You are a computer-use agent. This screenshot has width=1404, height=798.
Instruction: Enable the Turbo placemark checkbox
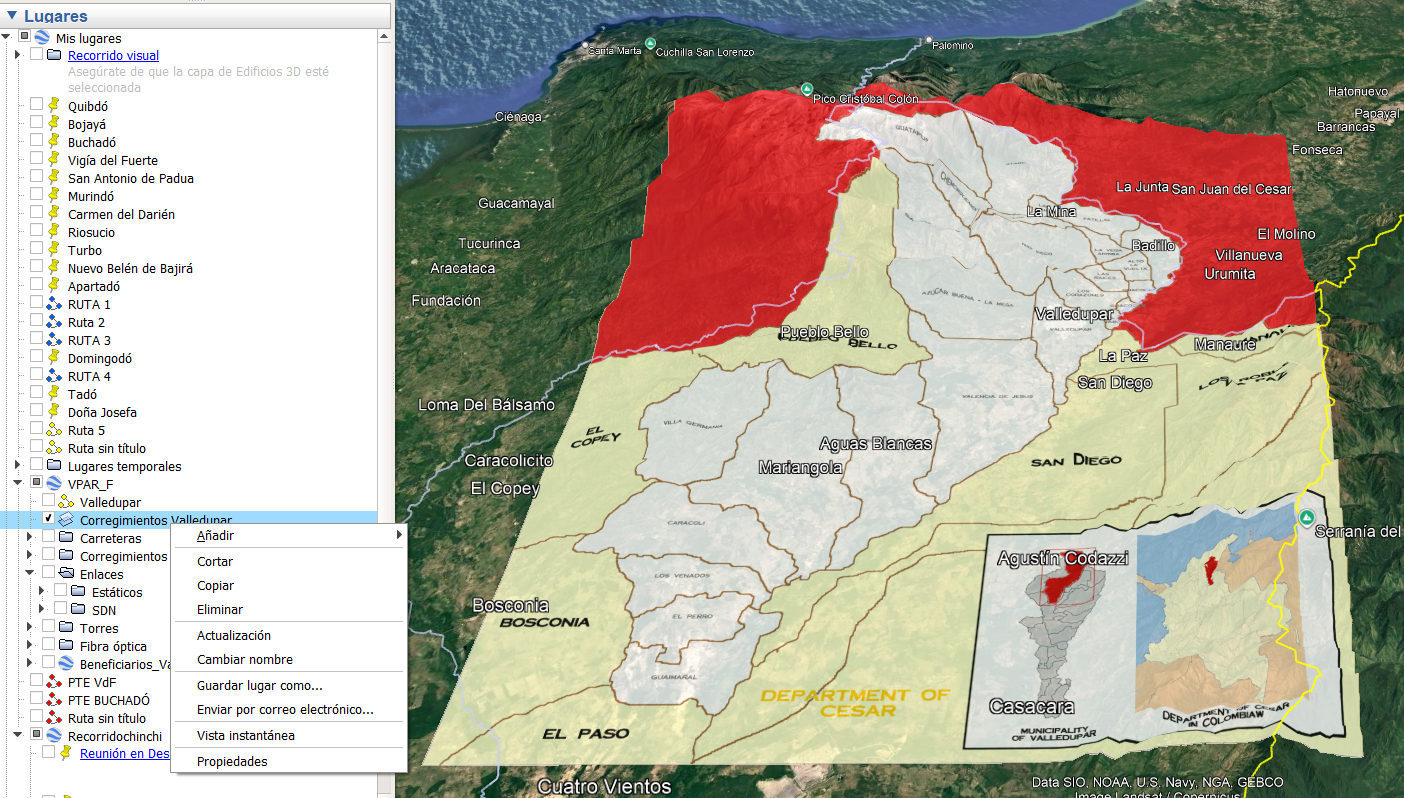[x=36, y=250]
